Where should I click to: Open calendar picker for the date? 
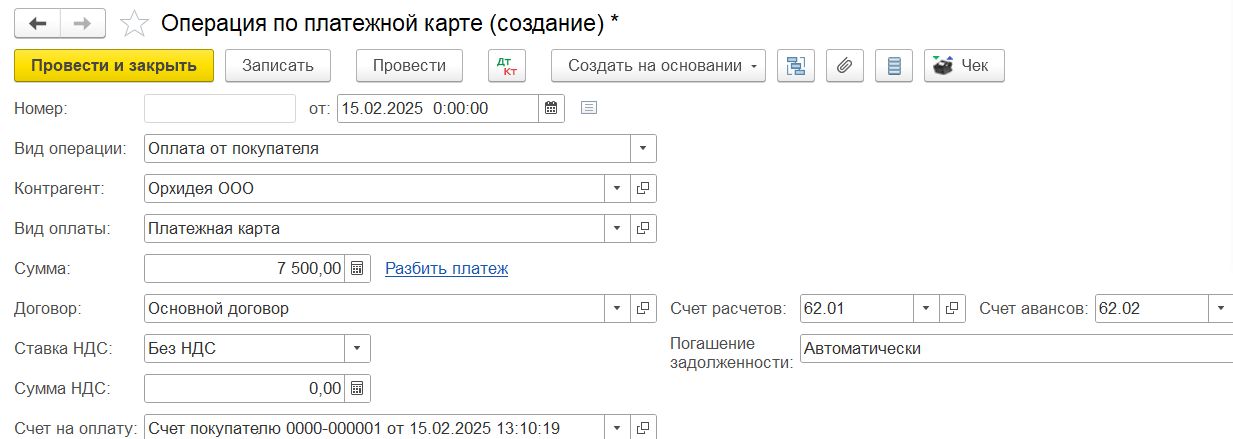pyautogui.click(x=552, y=108)
